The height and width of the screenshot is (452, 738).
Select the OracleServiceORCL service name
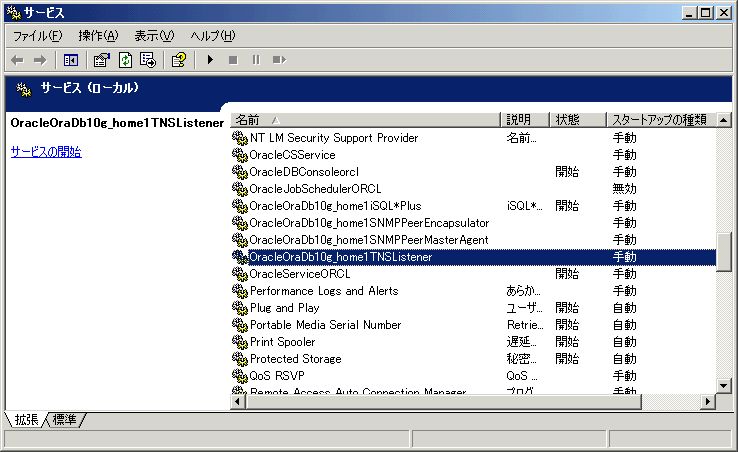[300, 274]
